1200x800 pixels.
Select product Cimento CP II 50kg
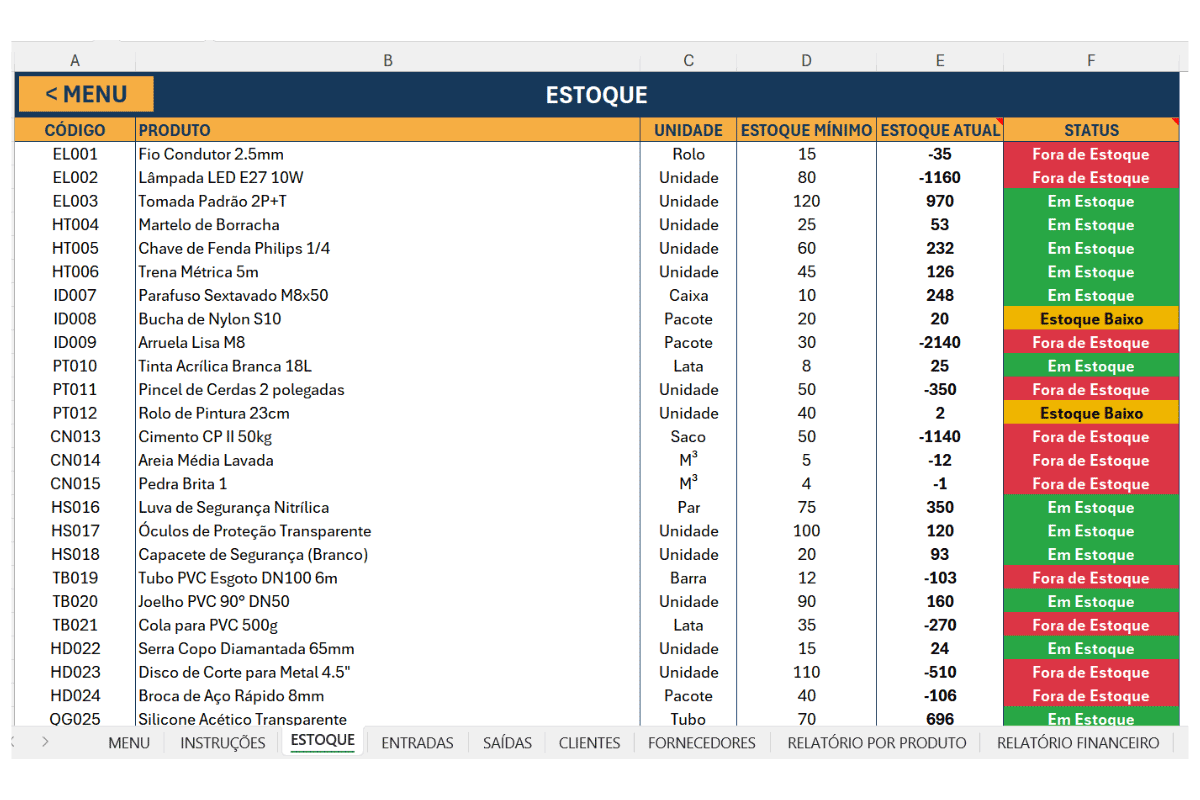coord(205,437)
